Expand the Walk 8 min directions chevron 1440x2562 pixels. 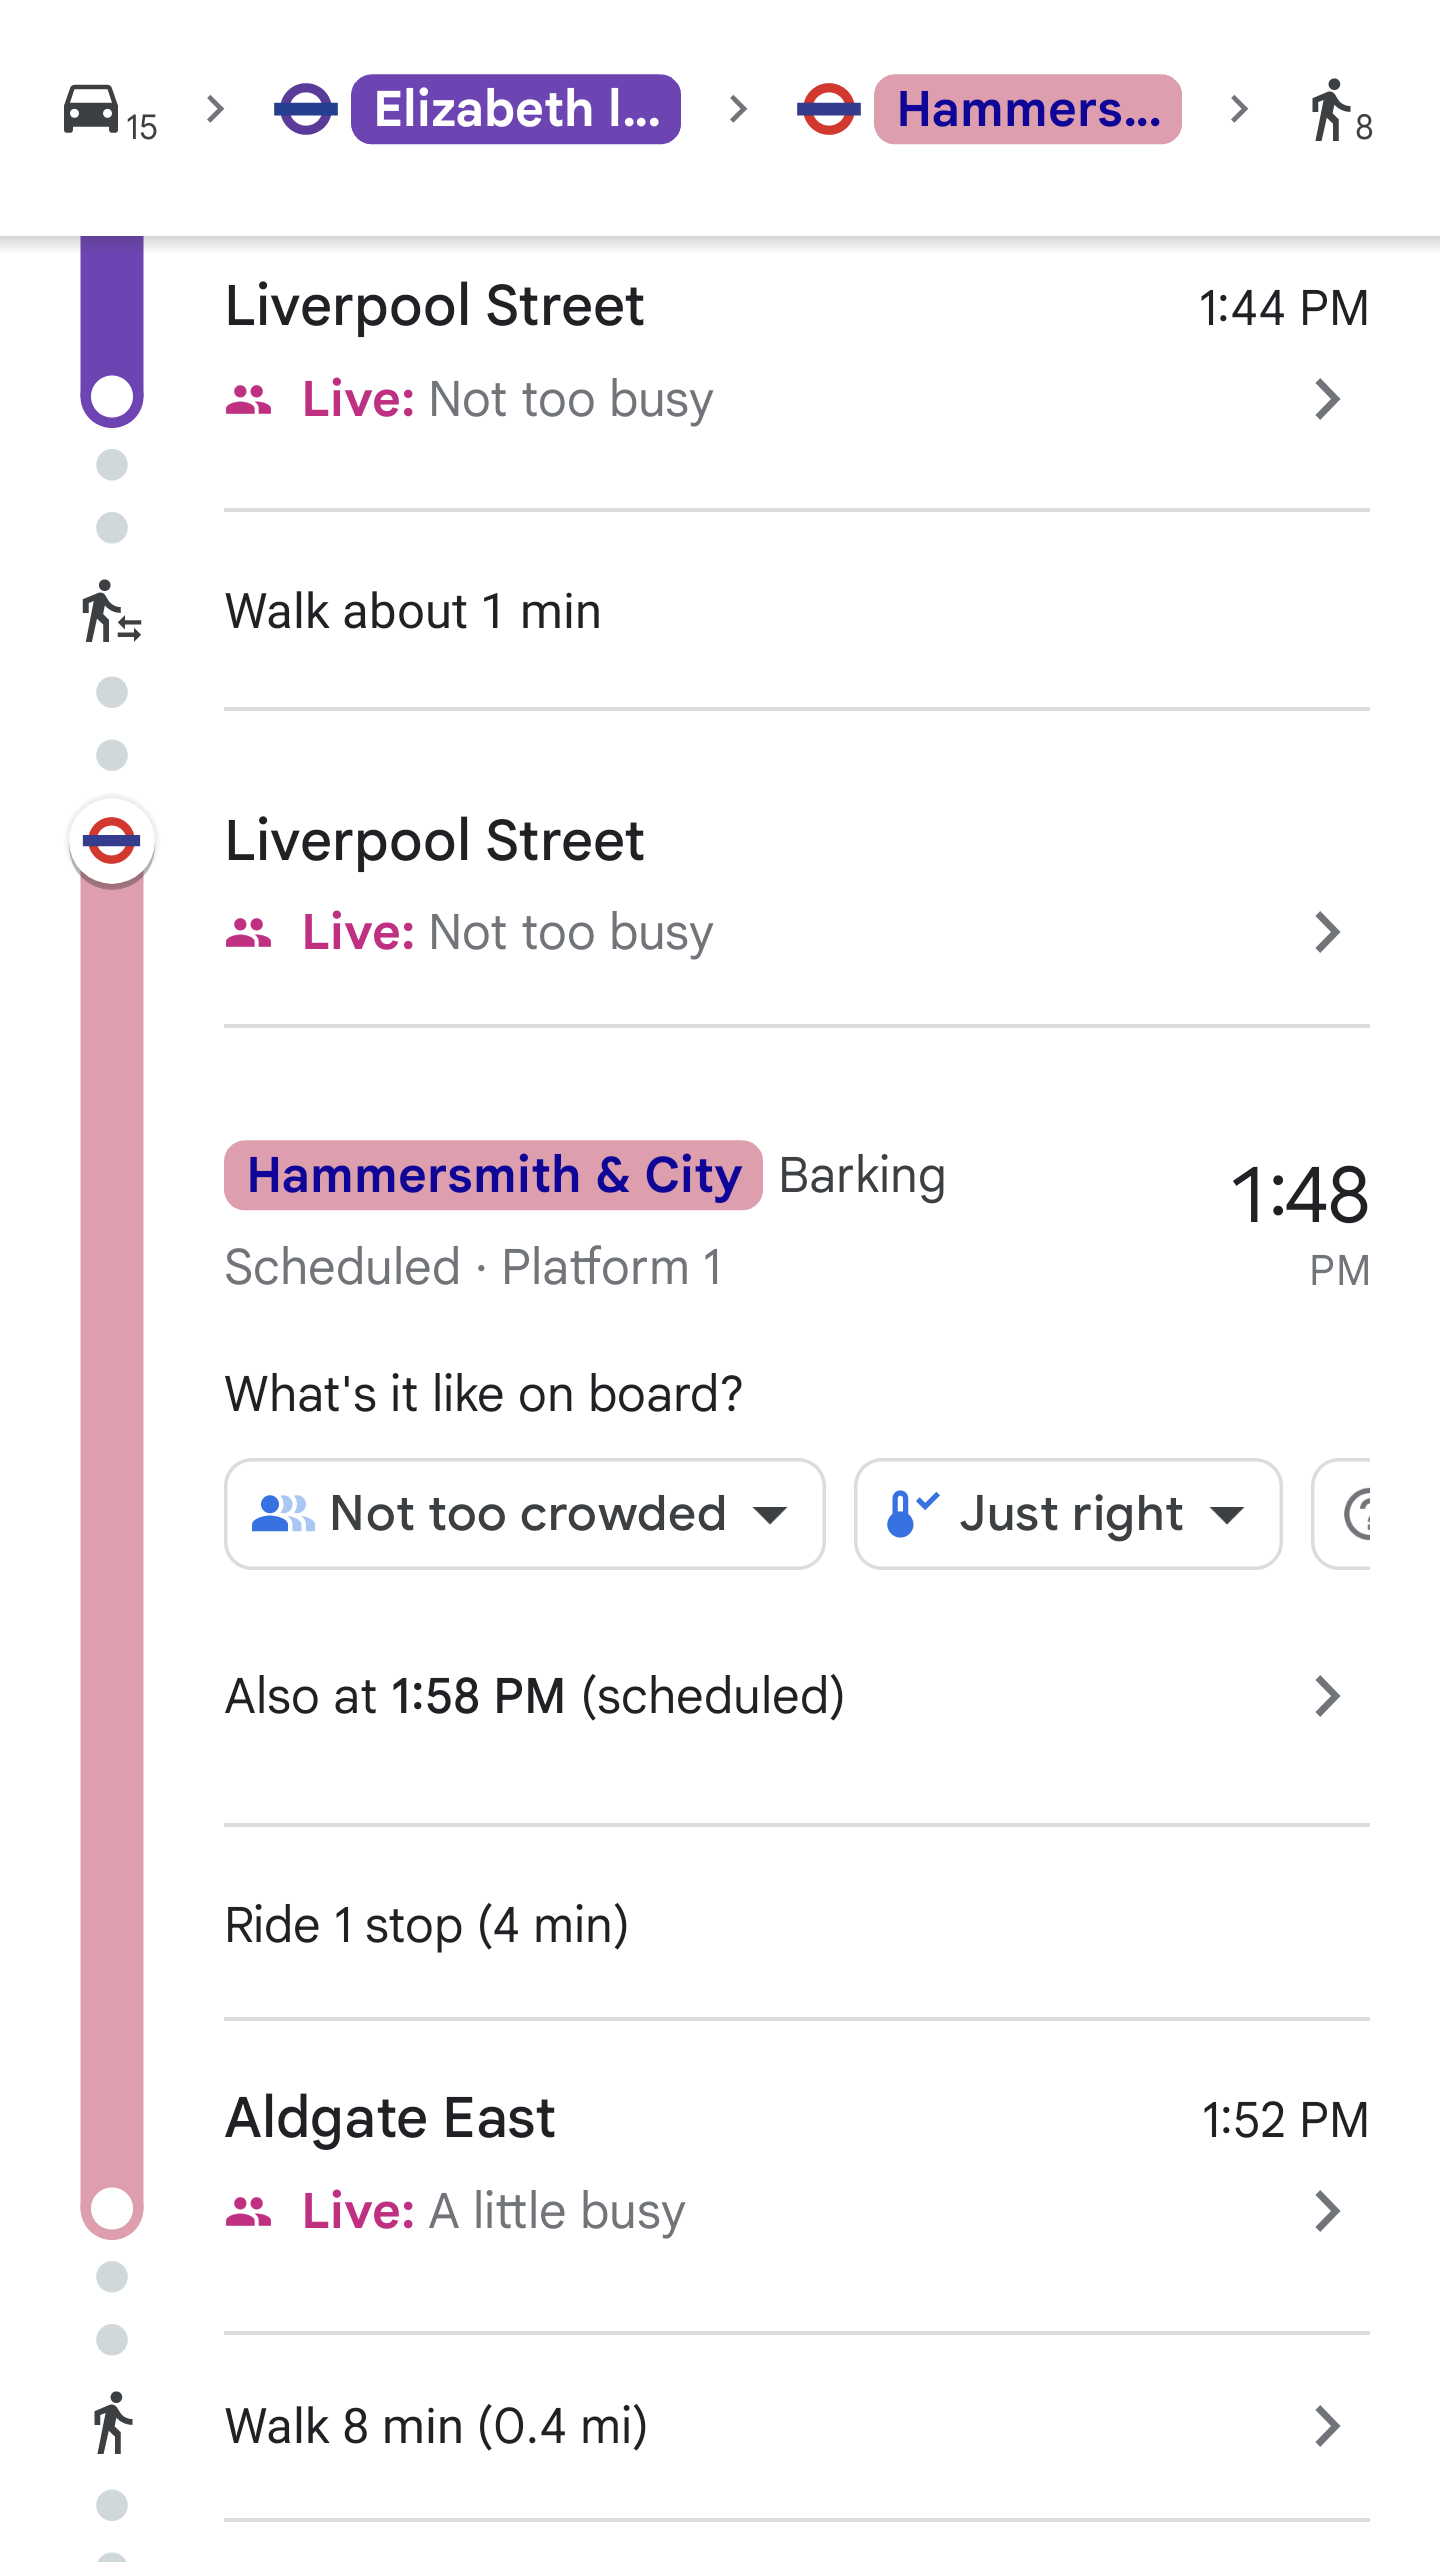1326,2426
